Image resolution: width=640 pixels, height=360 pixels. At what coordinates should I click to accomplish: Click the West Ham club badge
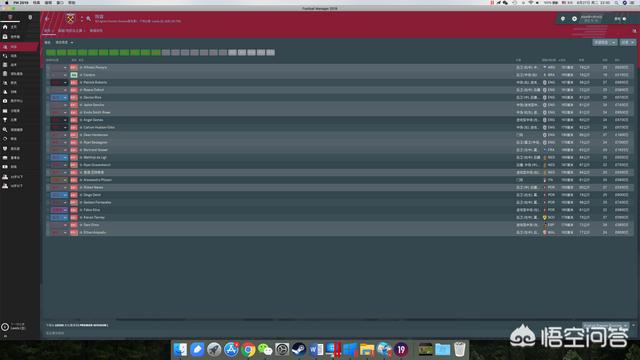(x=71, y=19)
